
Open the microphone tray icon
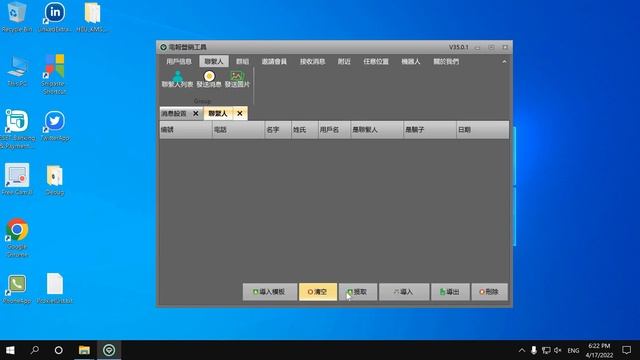coord(533,350)
